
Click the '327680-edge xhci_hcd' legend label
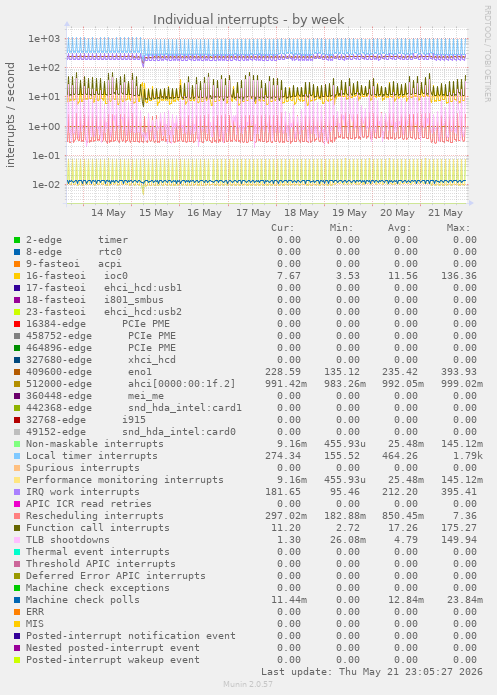(x=101, y=360)
